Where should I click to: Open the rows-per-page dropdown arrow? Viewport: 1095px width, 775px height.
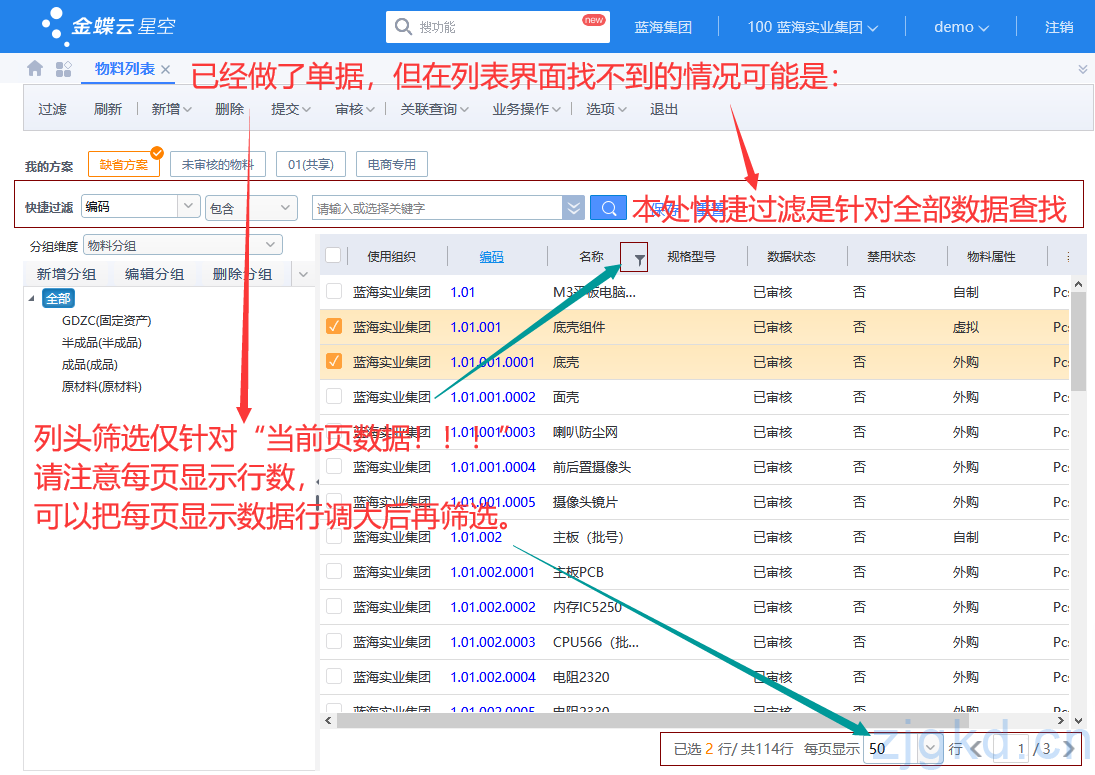click(x=929, y=748)
